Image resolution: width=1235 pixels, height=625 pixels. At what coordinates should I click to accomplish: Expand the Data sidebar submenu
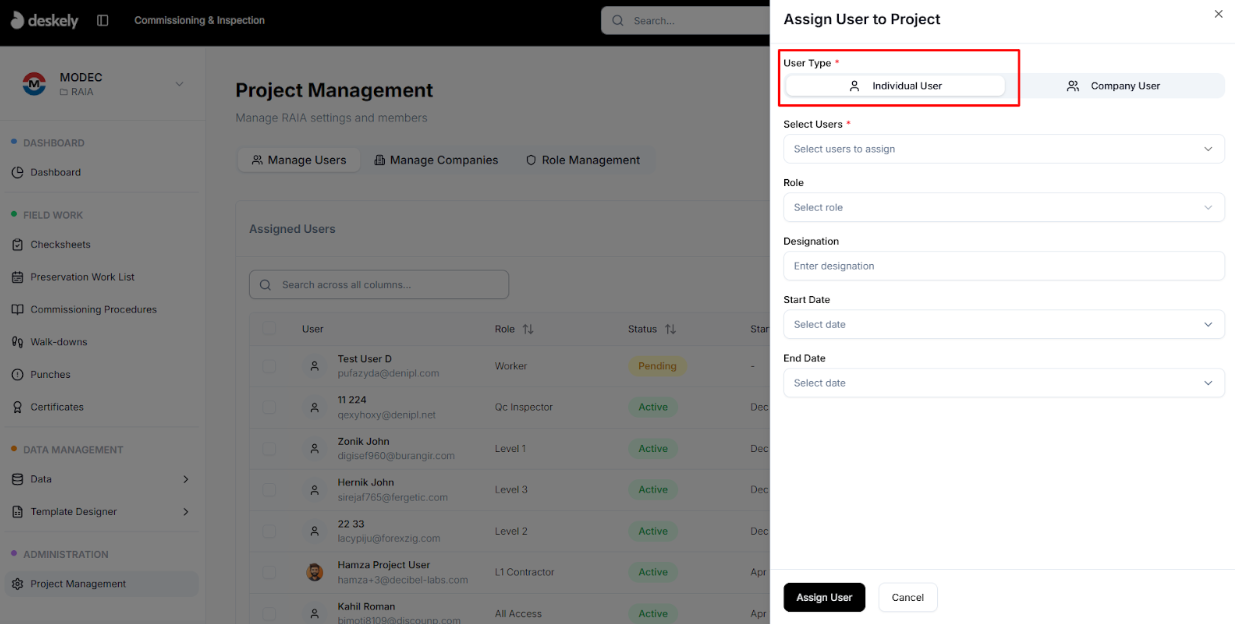[100, 479]
